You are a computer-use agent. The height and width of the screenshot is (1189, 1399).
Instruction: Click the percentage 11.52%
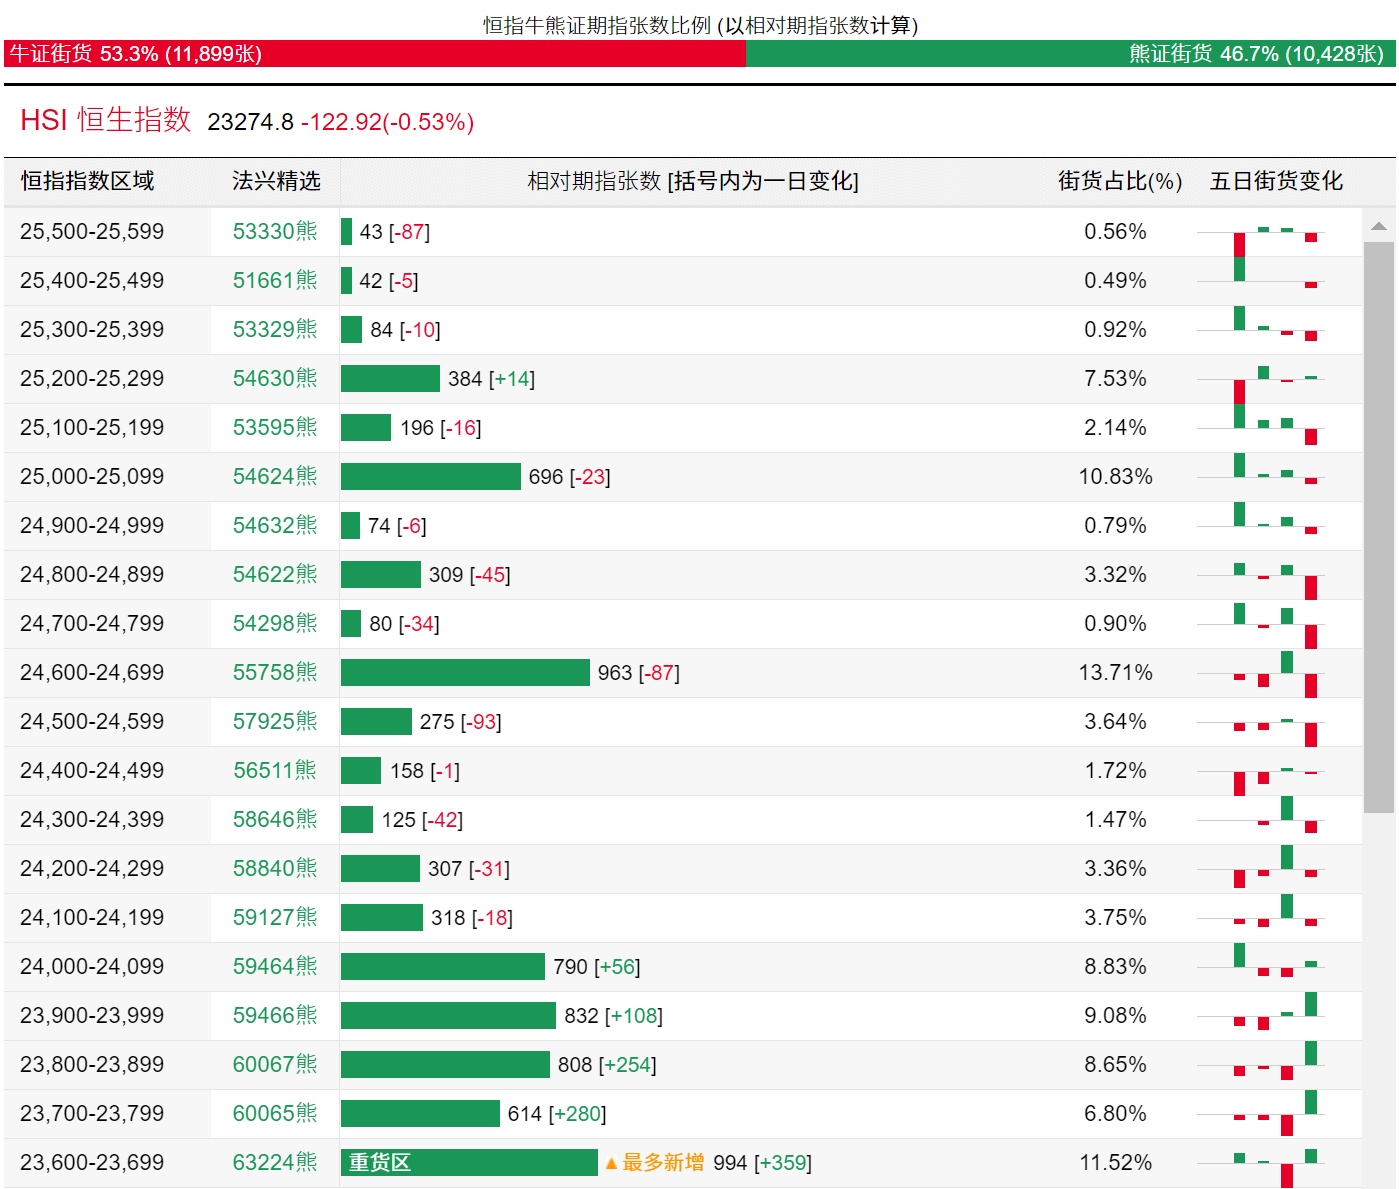tap(1115, 1162)
